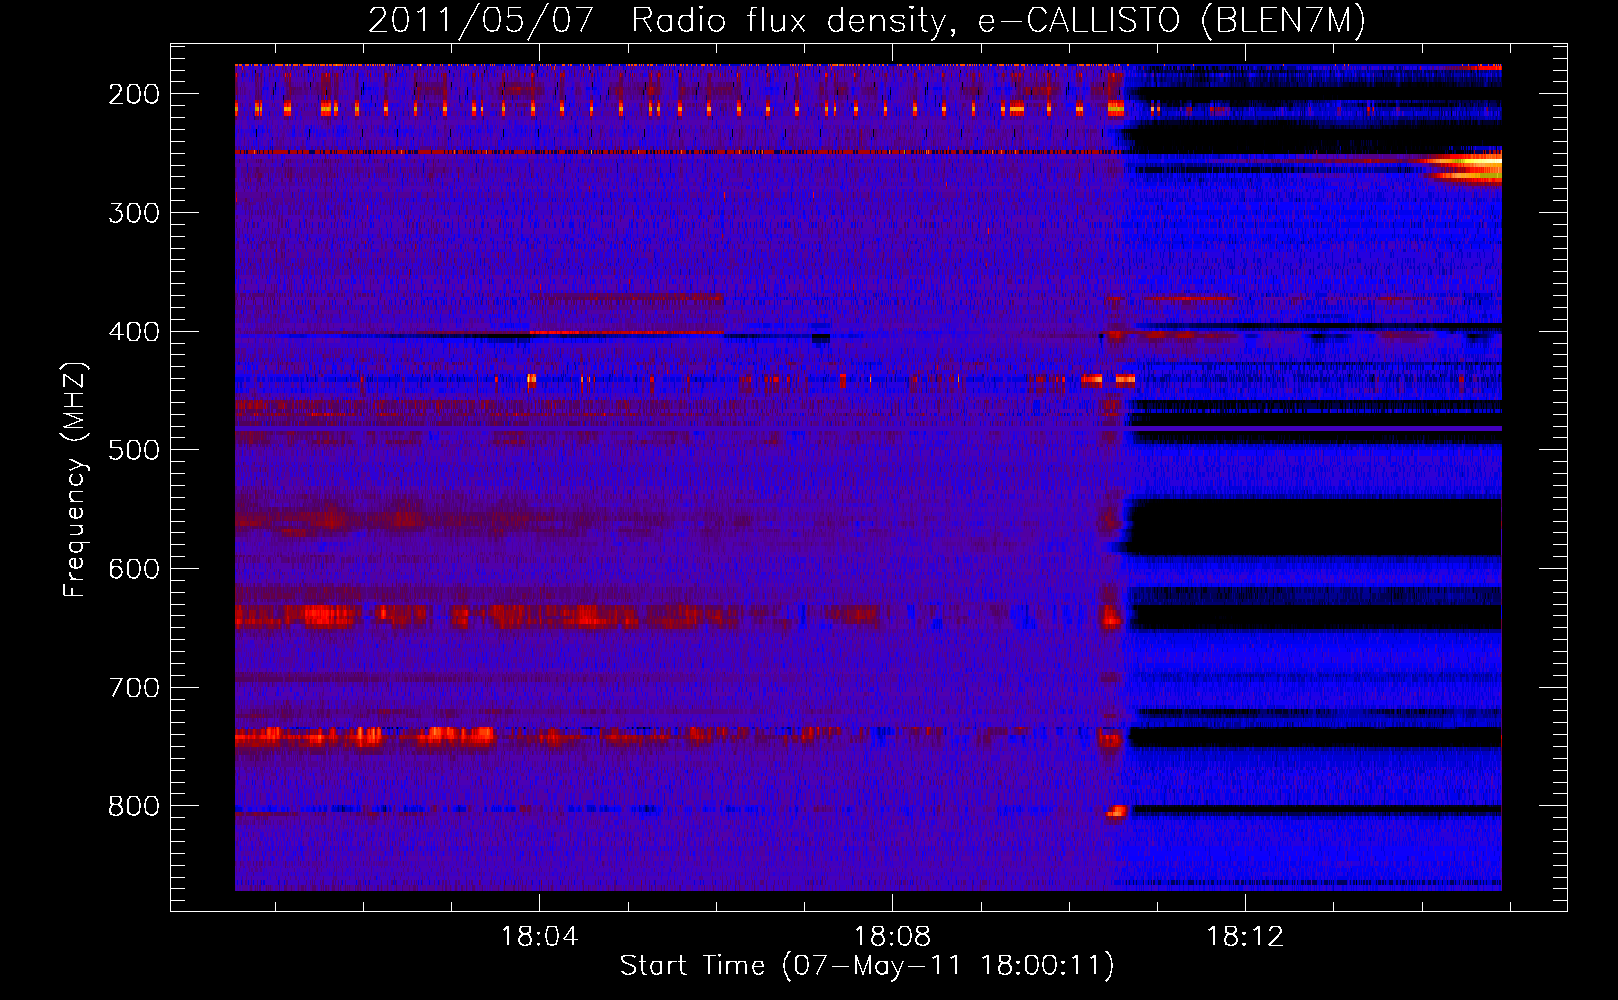1618x1000 pixels.
Task: Click the wide black band near 570 MHz
Action: click(x=1315, y=527)
